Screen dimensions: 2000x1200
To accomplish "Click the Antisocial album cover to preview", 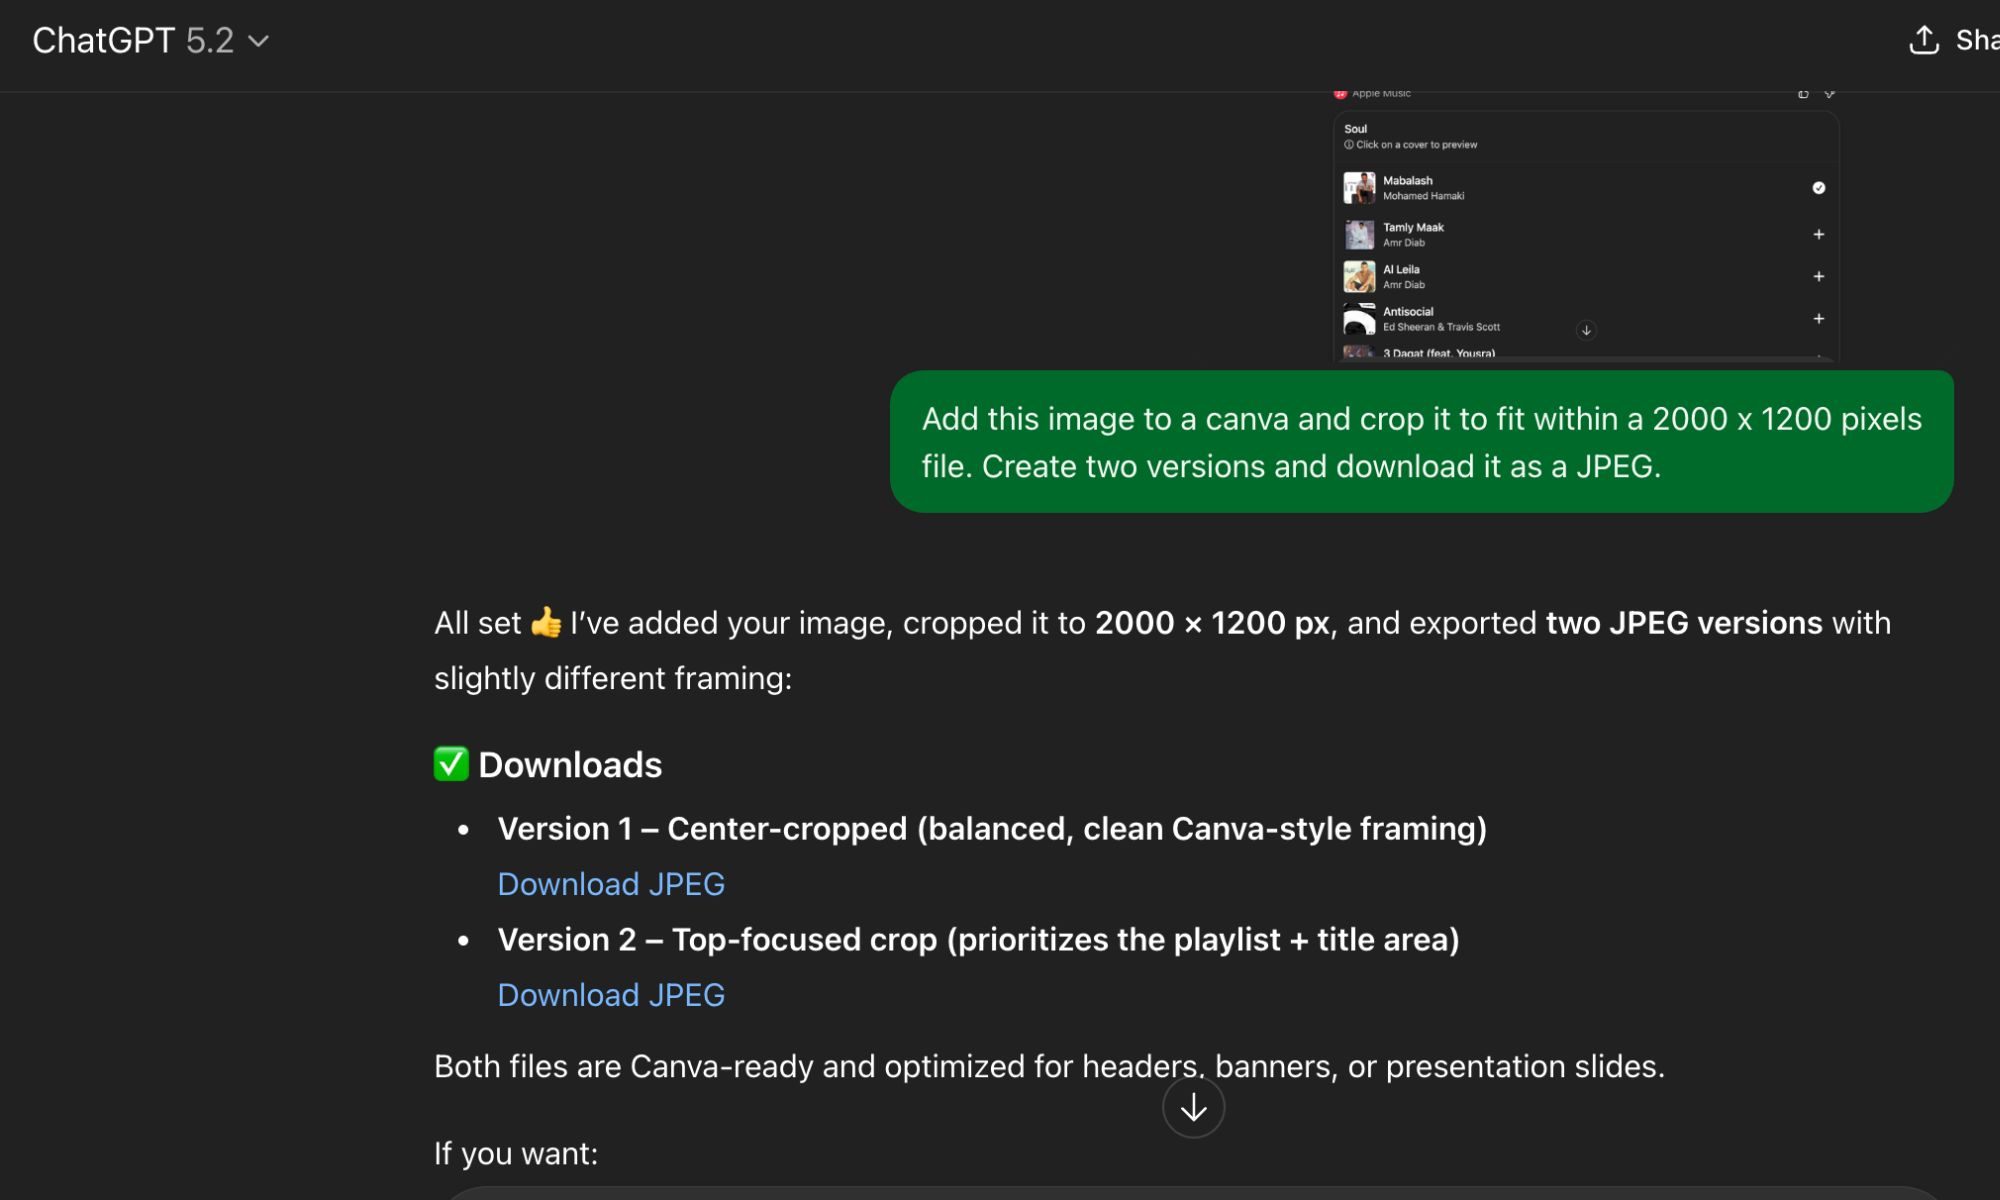I will [1360, 321].
